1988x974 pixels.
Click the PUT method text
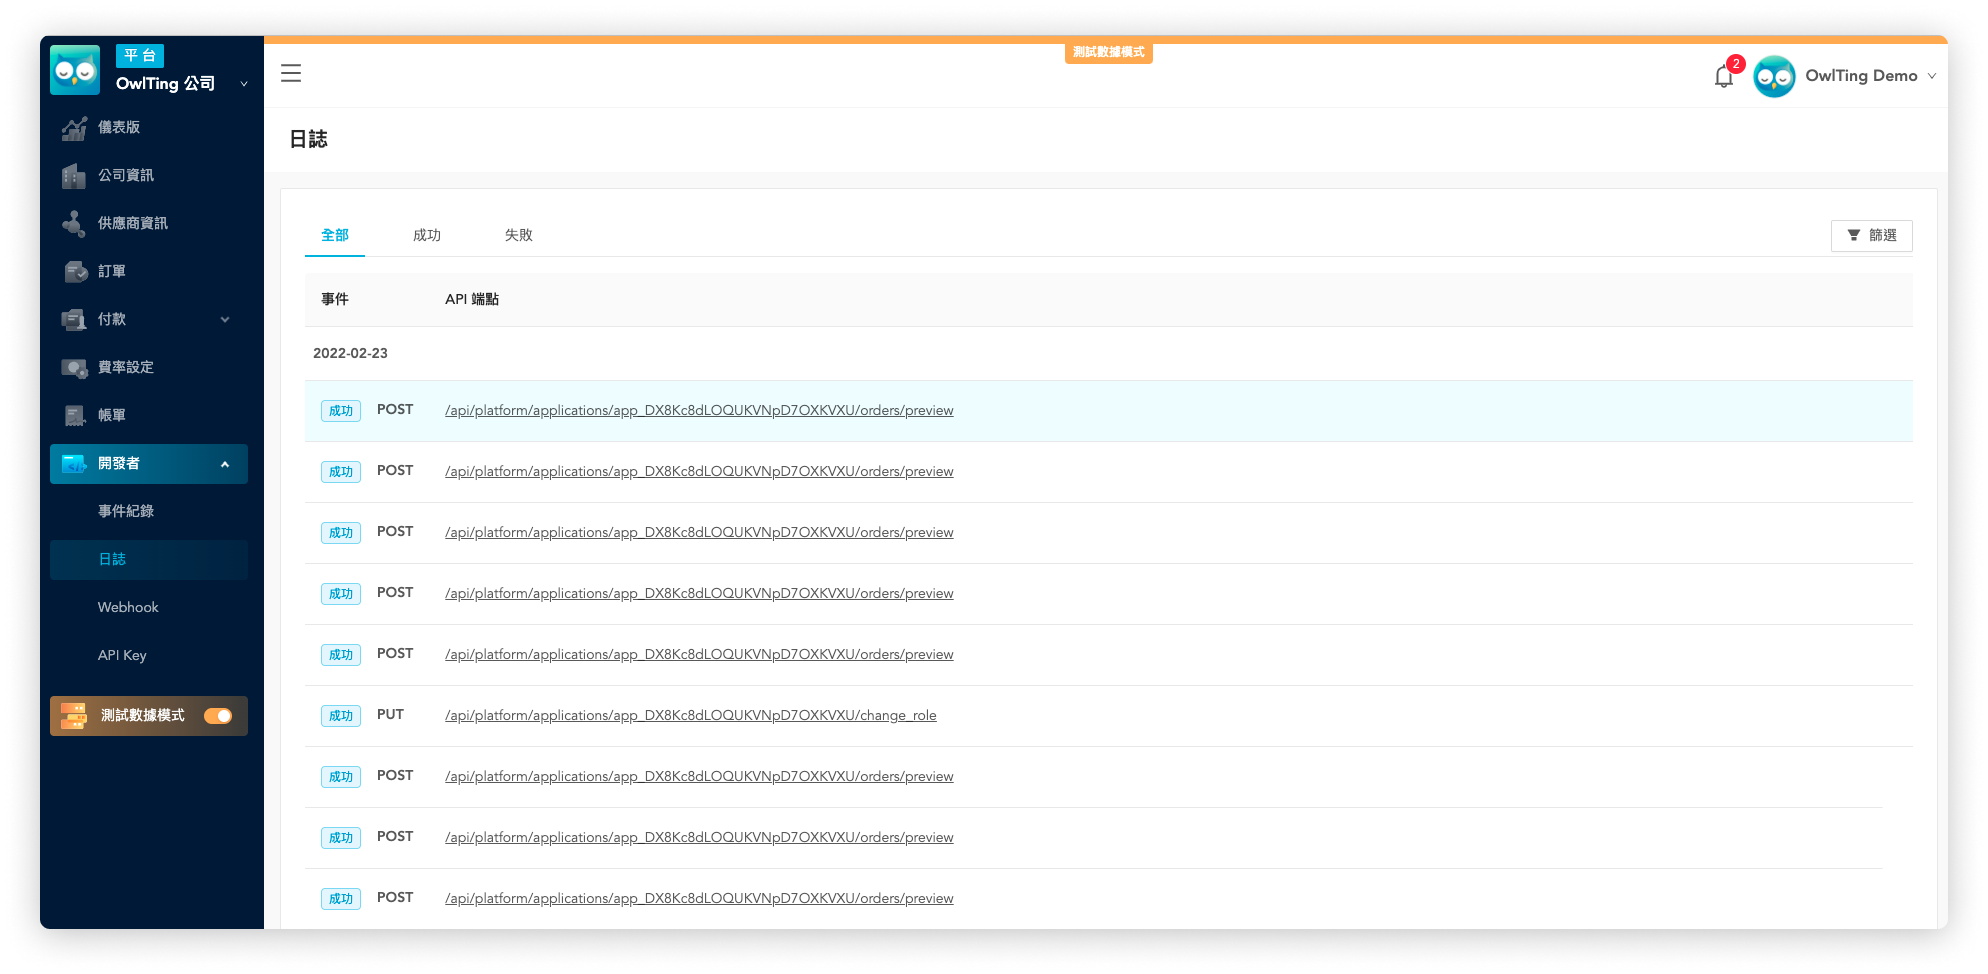(390, 714)
